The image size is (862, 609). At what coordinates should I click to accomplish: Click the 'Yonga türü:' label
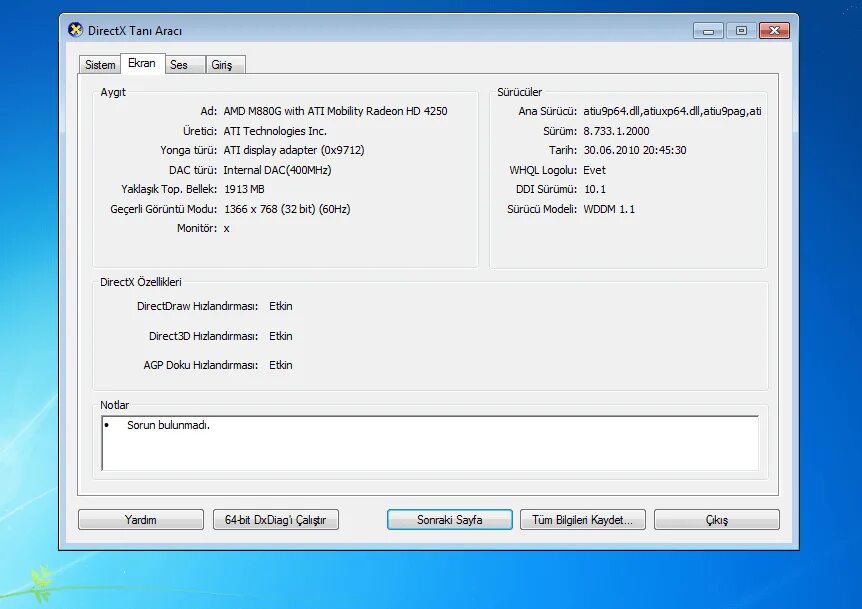pyautogui.click(x=189, y=150)
